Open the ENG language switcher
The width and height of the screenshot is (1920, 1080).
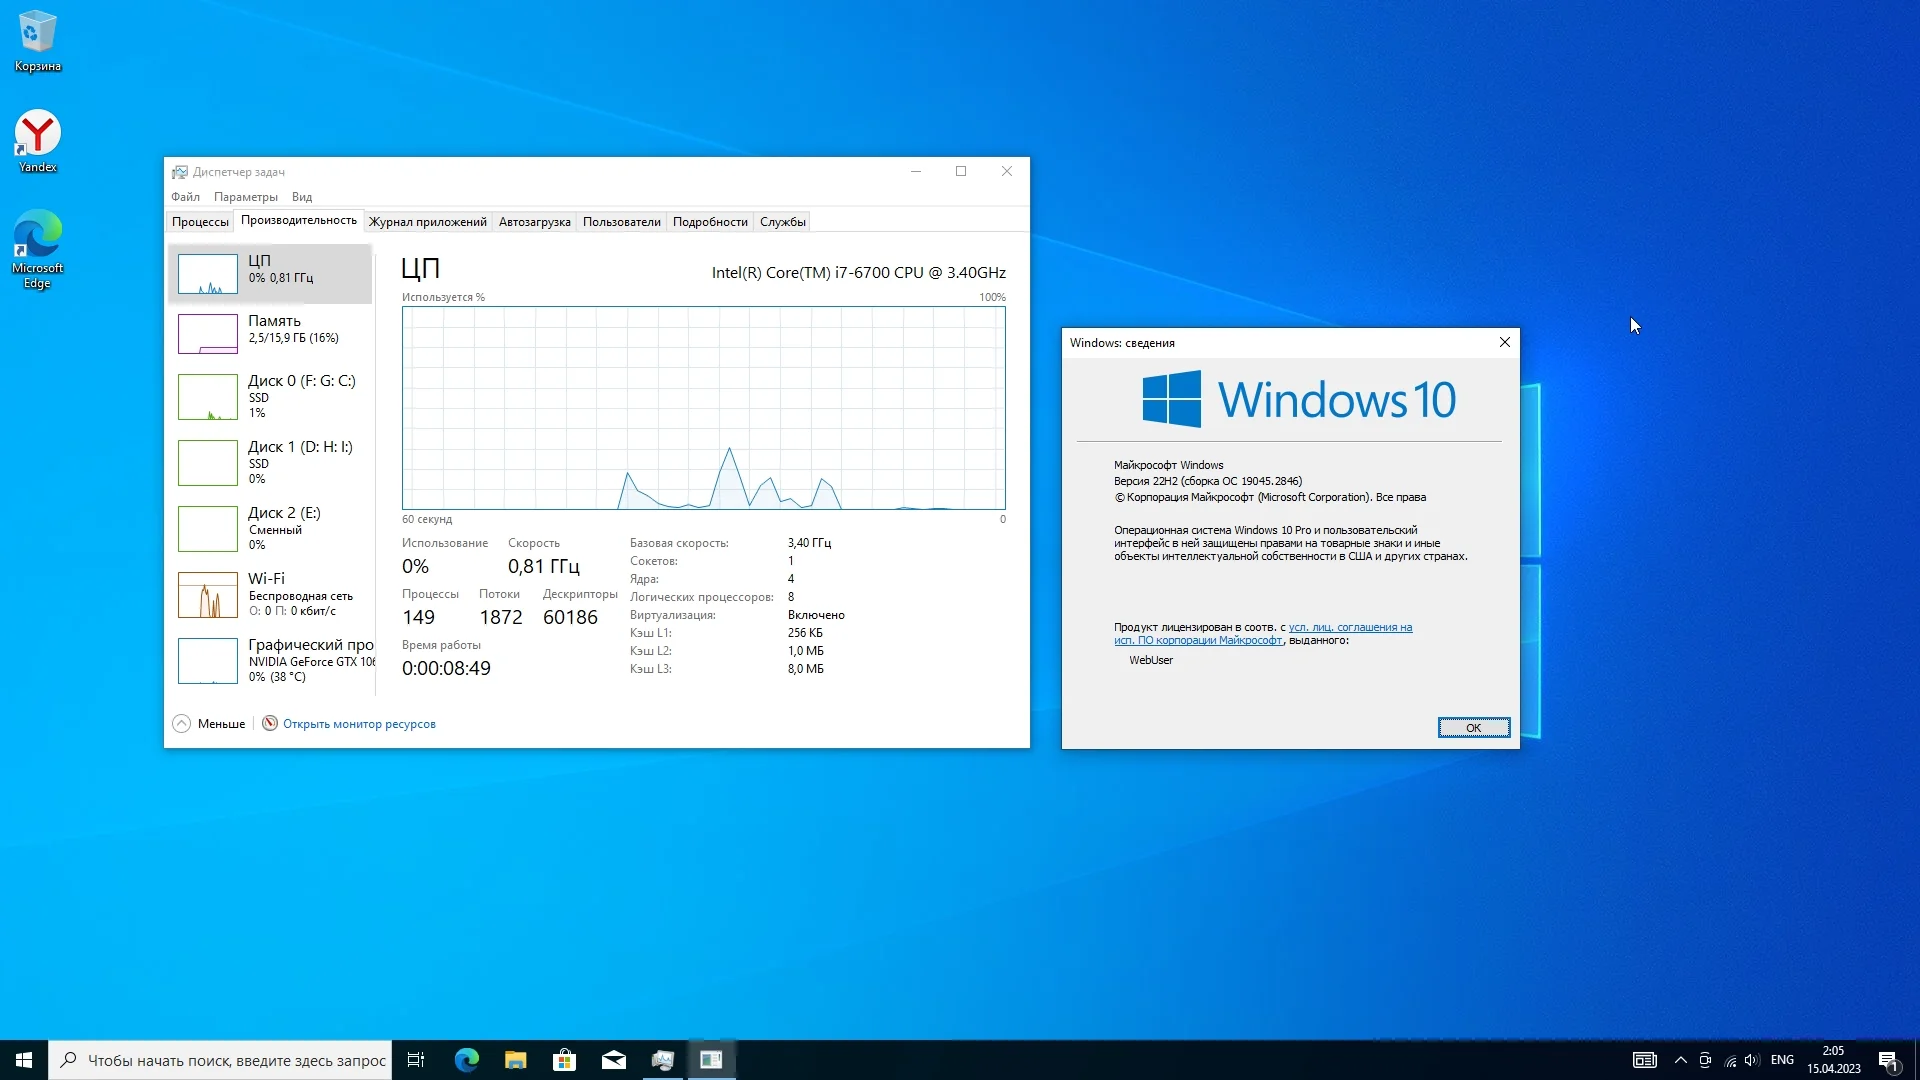(x=1782, y=1060)
